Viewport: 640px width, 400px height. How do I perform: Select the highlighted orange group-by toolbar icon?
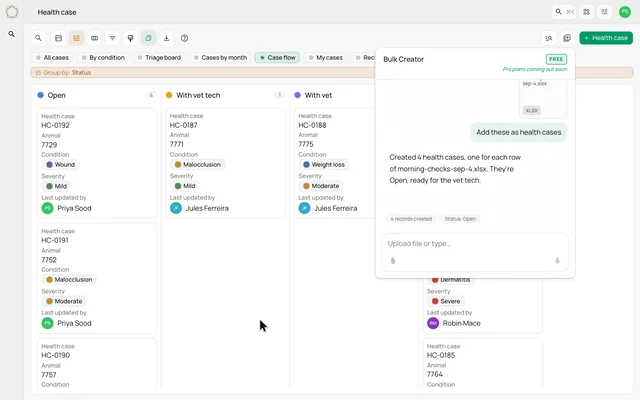76,38
